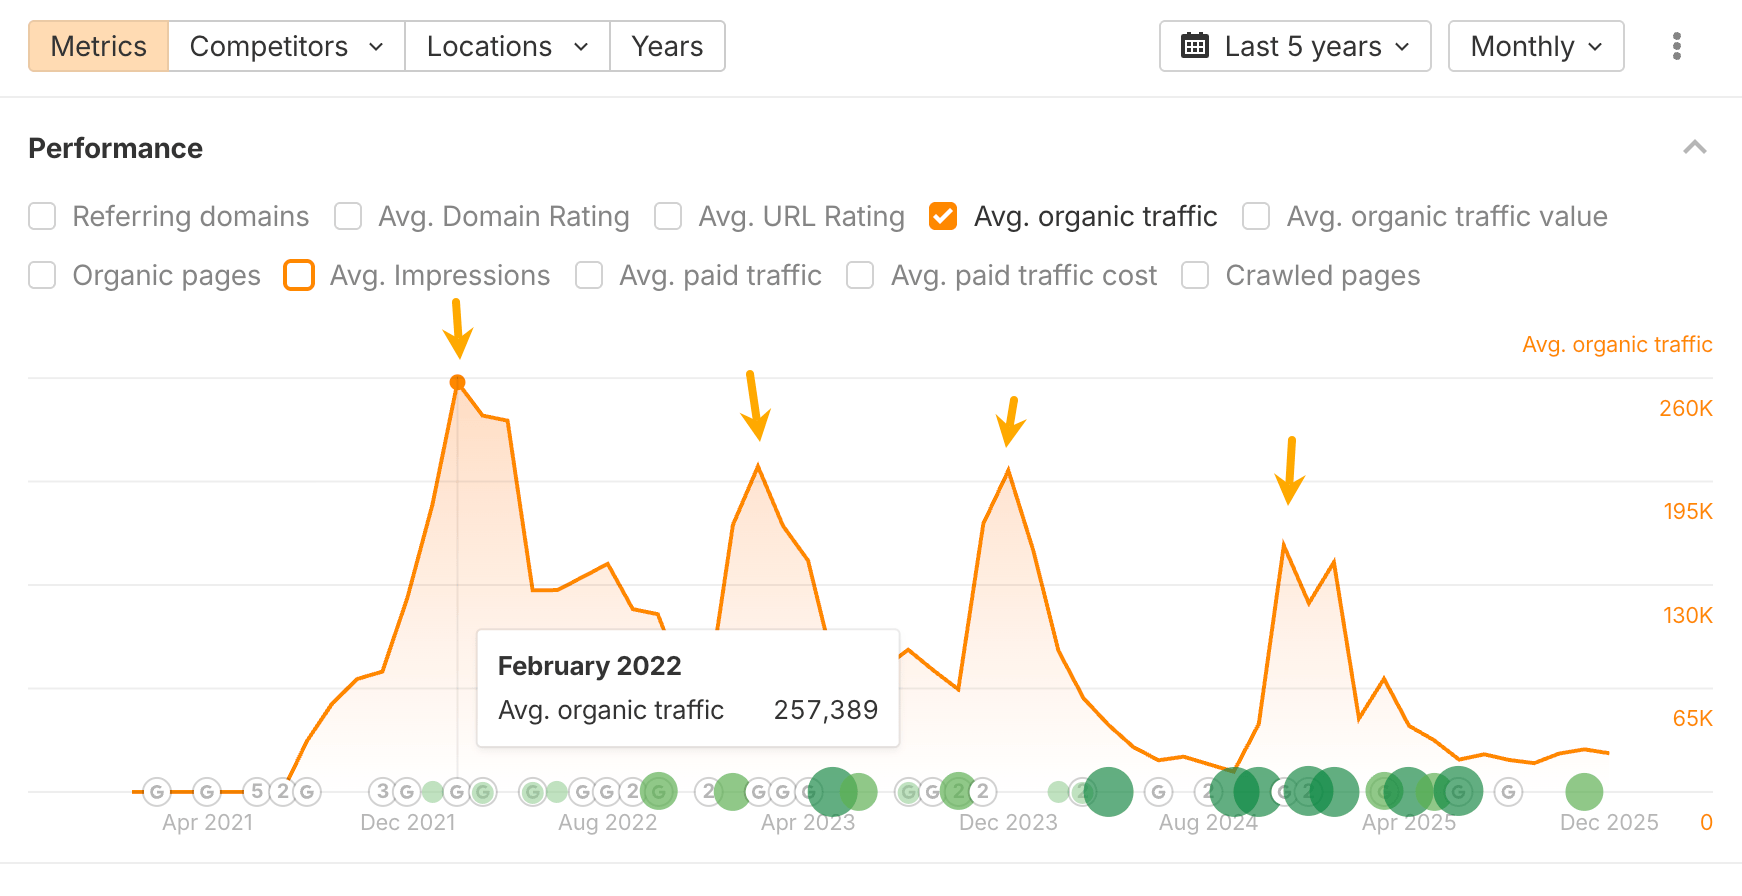Enable the Avg. Domain Rating checkbox
The width and height of the screenshot is (1742, 896).
[x=348, y=216]
